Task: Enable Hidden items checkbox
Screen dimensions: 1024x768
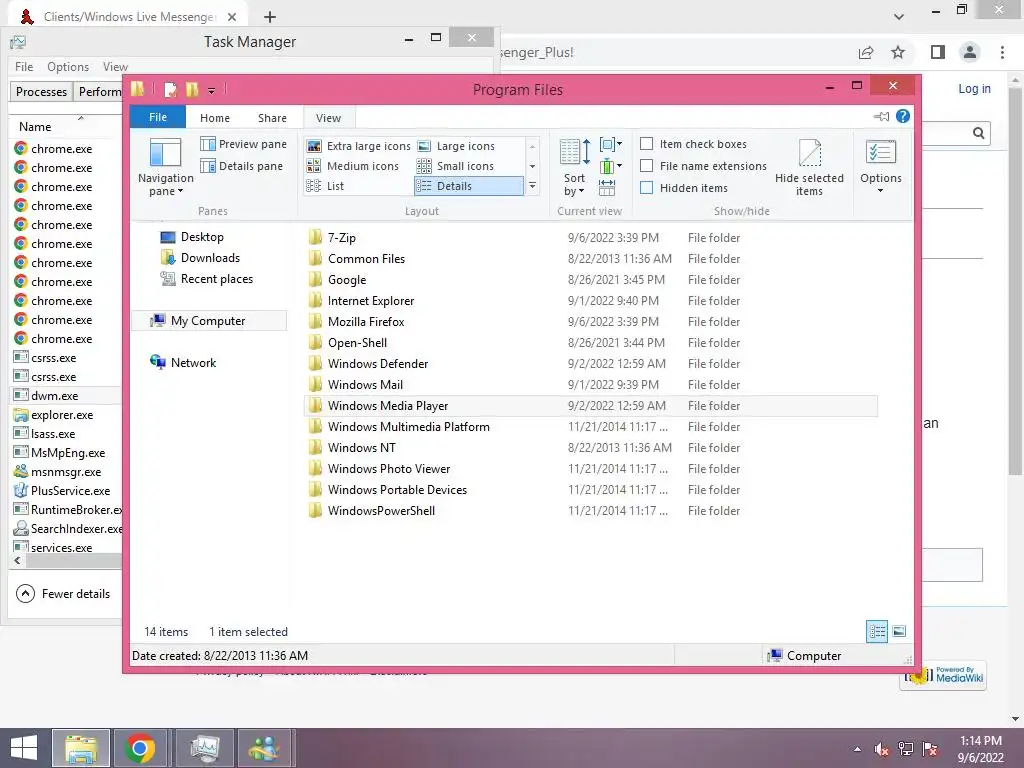Action: pyautogui.click(x=647, y=188)
